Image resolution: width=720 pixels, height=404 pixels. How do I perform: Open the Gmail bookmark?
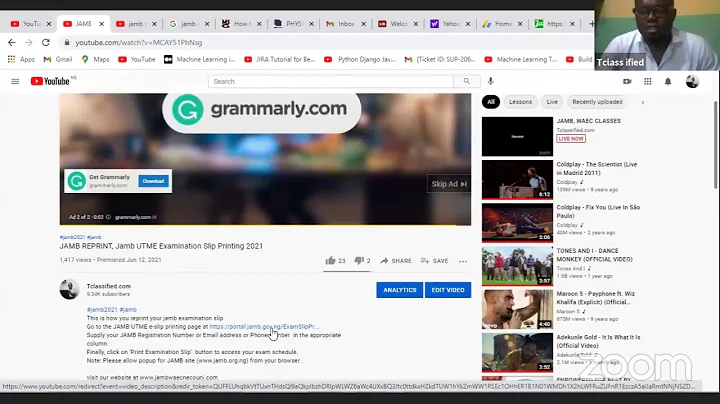click(x=58, y=59)
